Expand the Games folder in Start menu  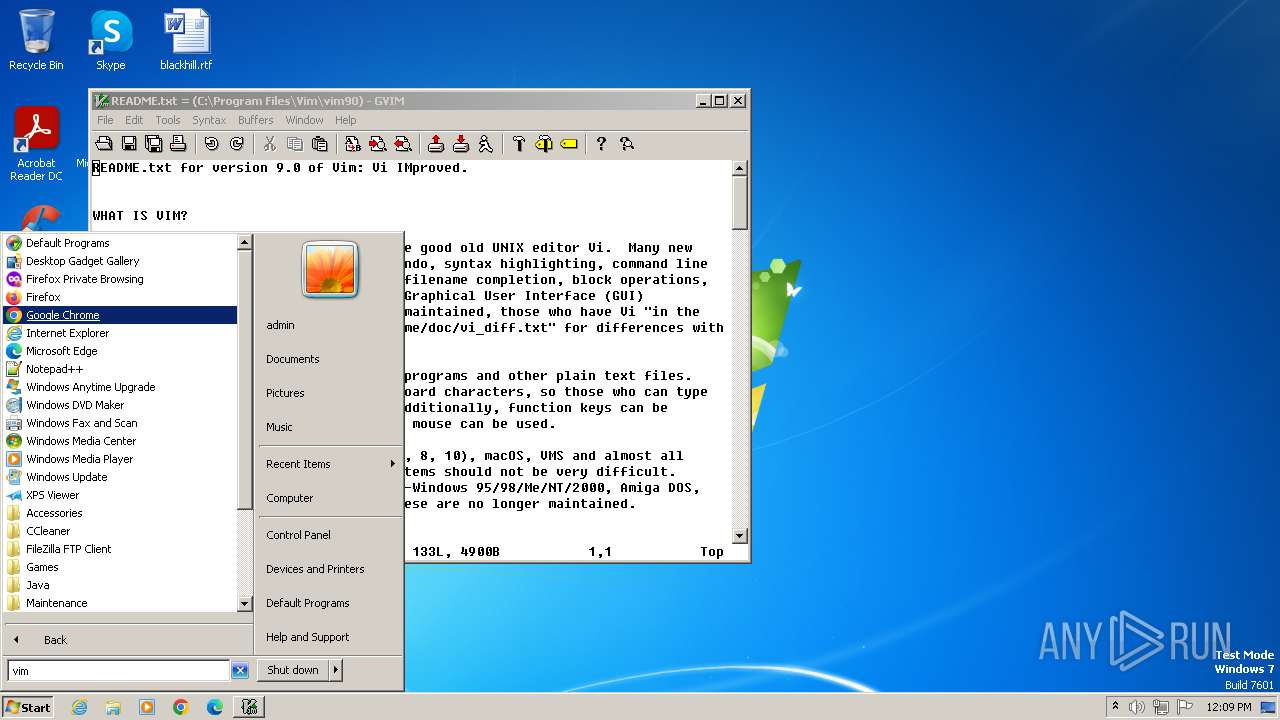tap(120, 567)
